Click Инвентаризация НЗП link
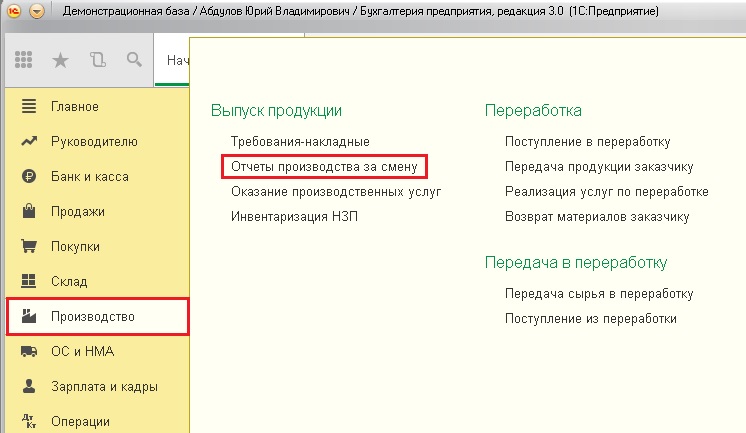Viewport: 746px width, 433px height. (x=294, y=216)
